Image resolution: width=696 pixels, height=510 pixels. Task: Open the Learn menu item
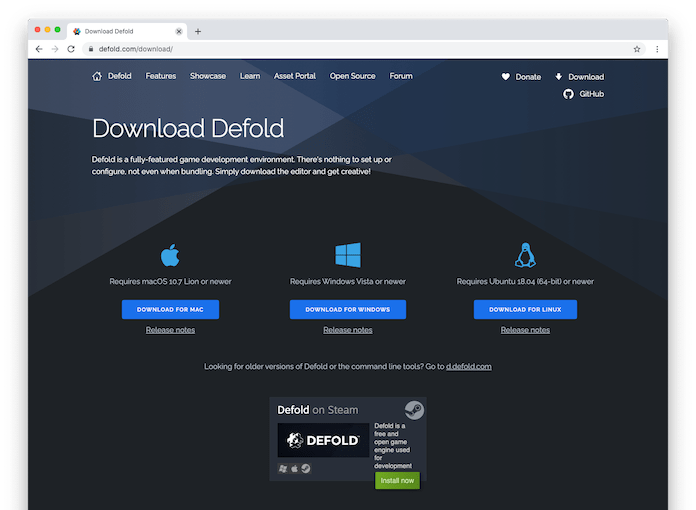click(250, 76)
